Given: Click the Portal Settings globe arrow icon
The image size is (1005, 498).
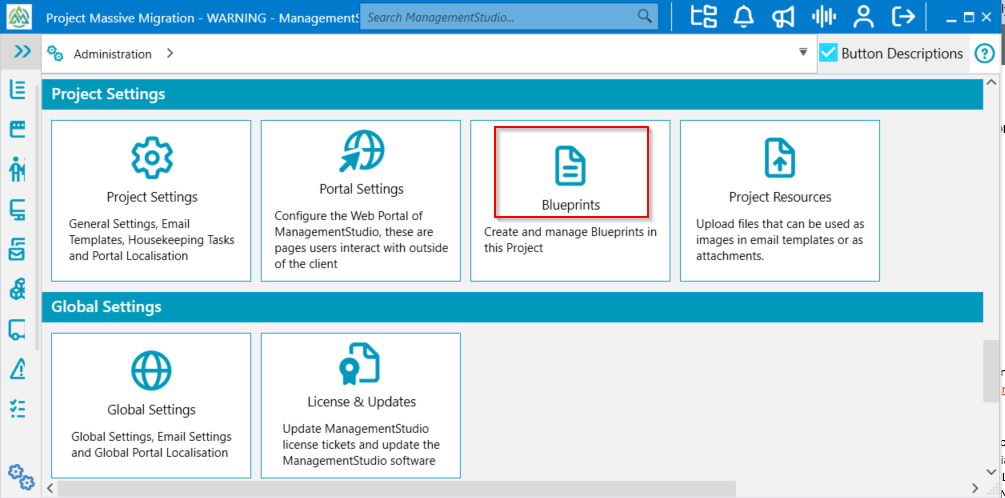Looking at the screenshot, I should coord(361,153).
